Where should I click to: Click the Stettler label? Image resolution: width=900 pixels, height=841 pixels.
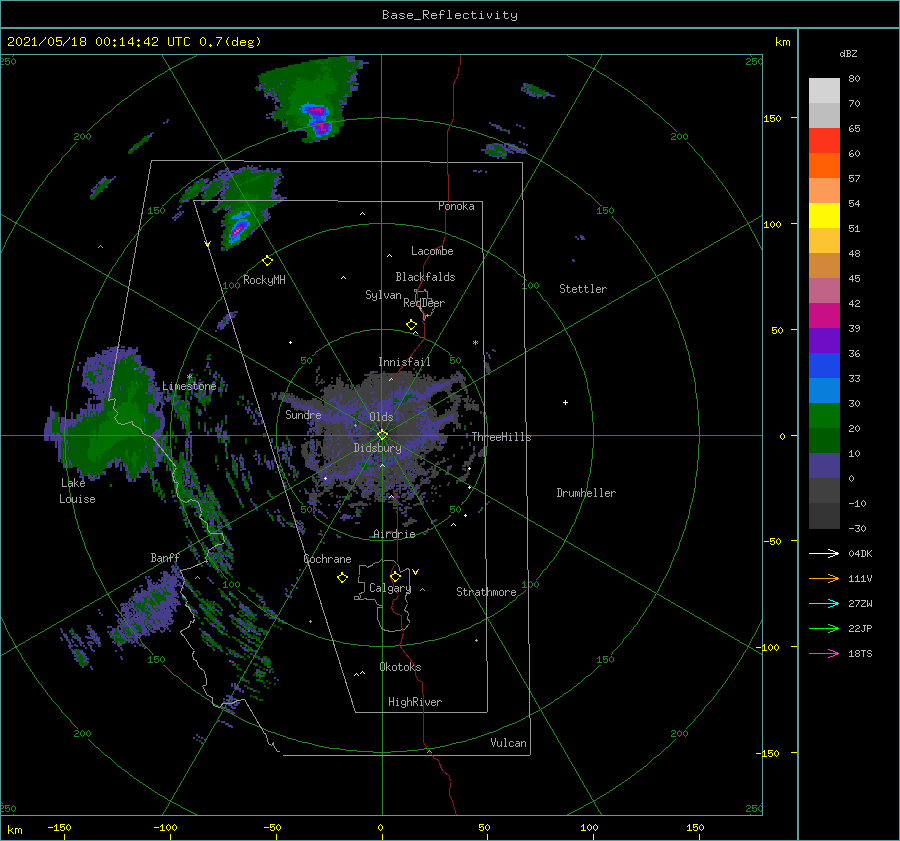pos(583,289)
